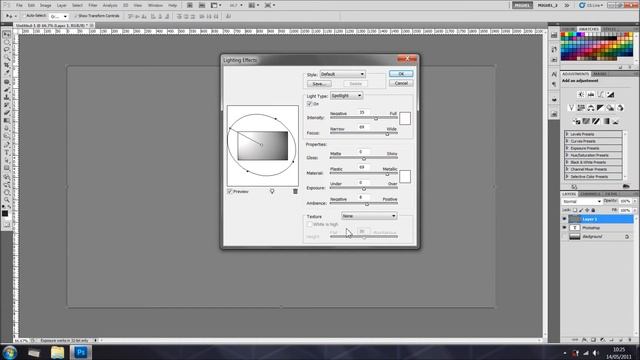Hide Layer 1 using eye icon
The height and width of the screenshot is (360, 640).
pos(564,219)
